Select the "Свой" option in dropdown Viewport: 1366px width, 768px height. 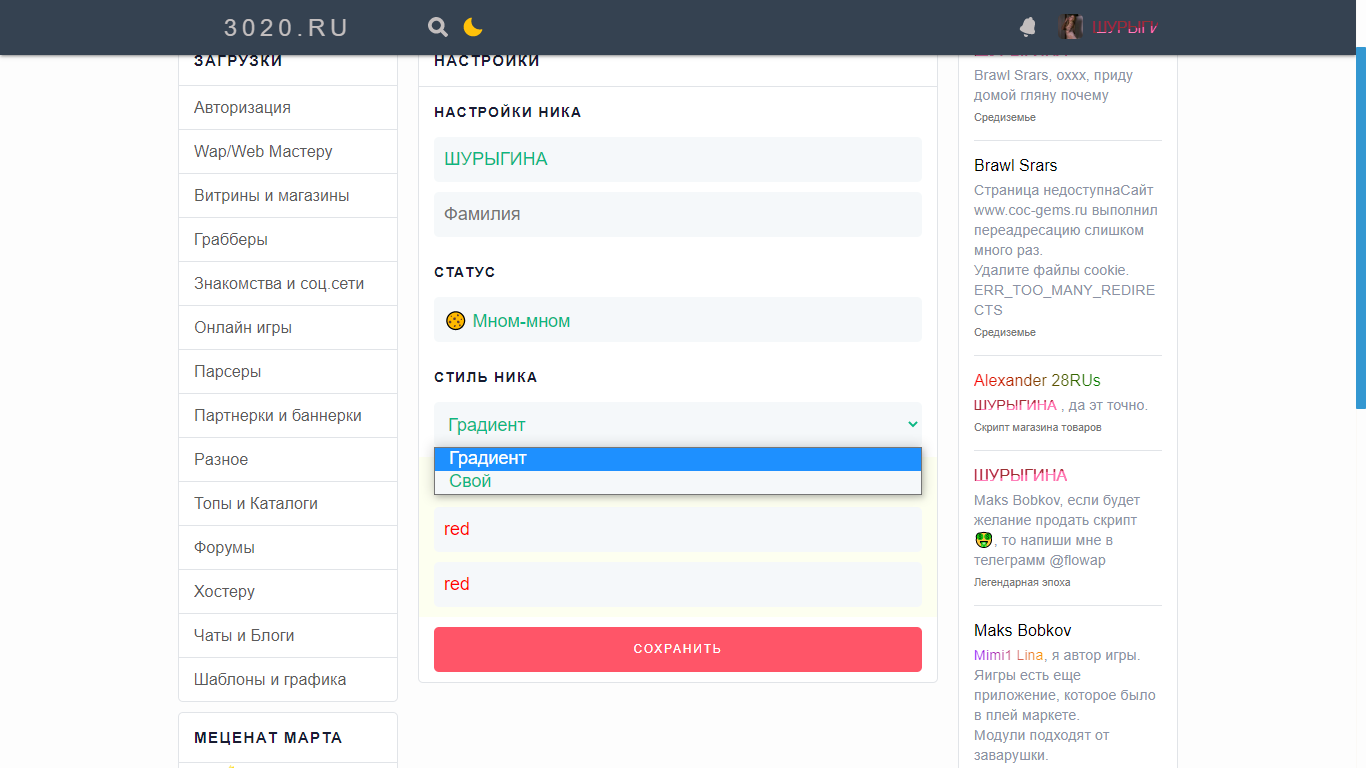pyautogui.click(x=471, y=482)
